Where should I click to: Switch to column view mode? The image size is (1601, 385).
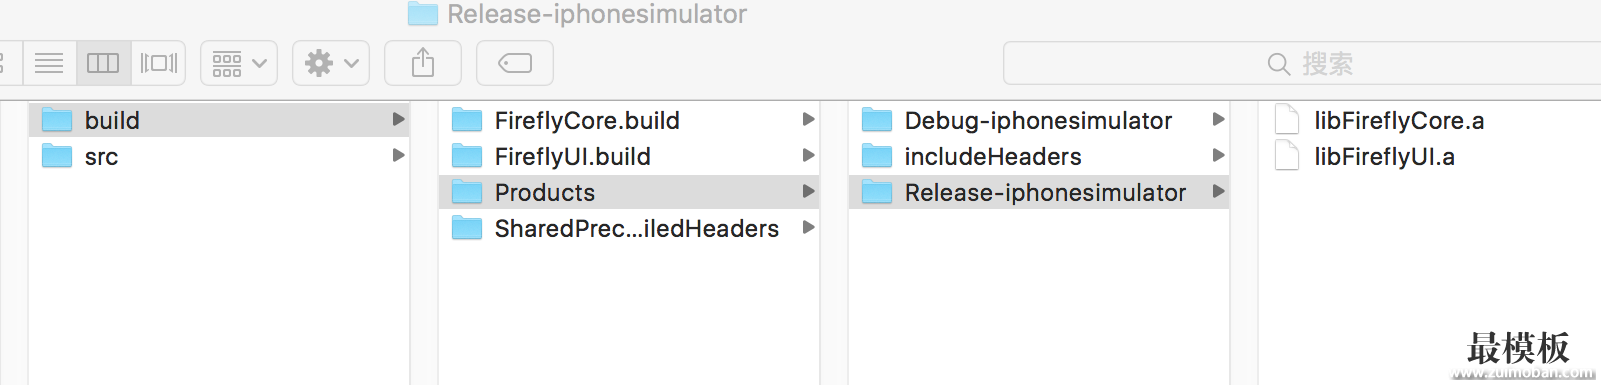click(103, 64)
